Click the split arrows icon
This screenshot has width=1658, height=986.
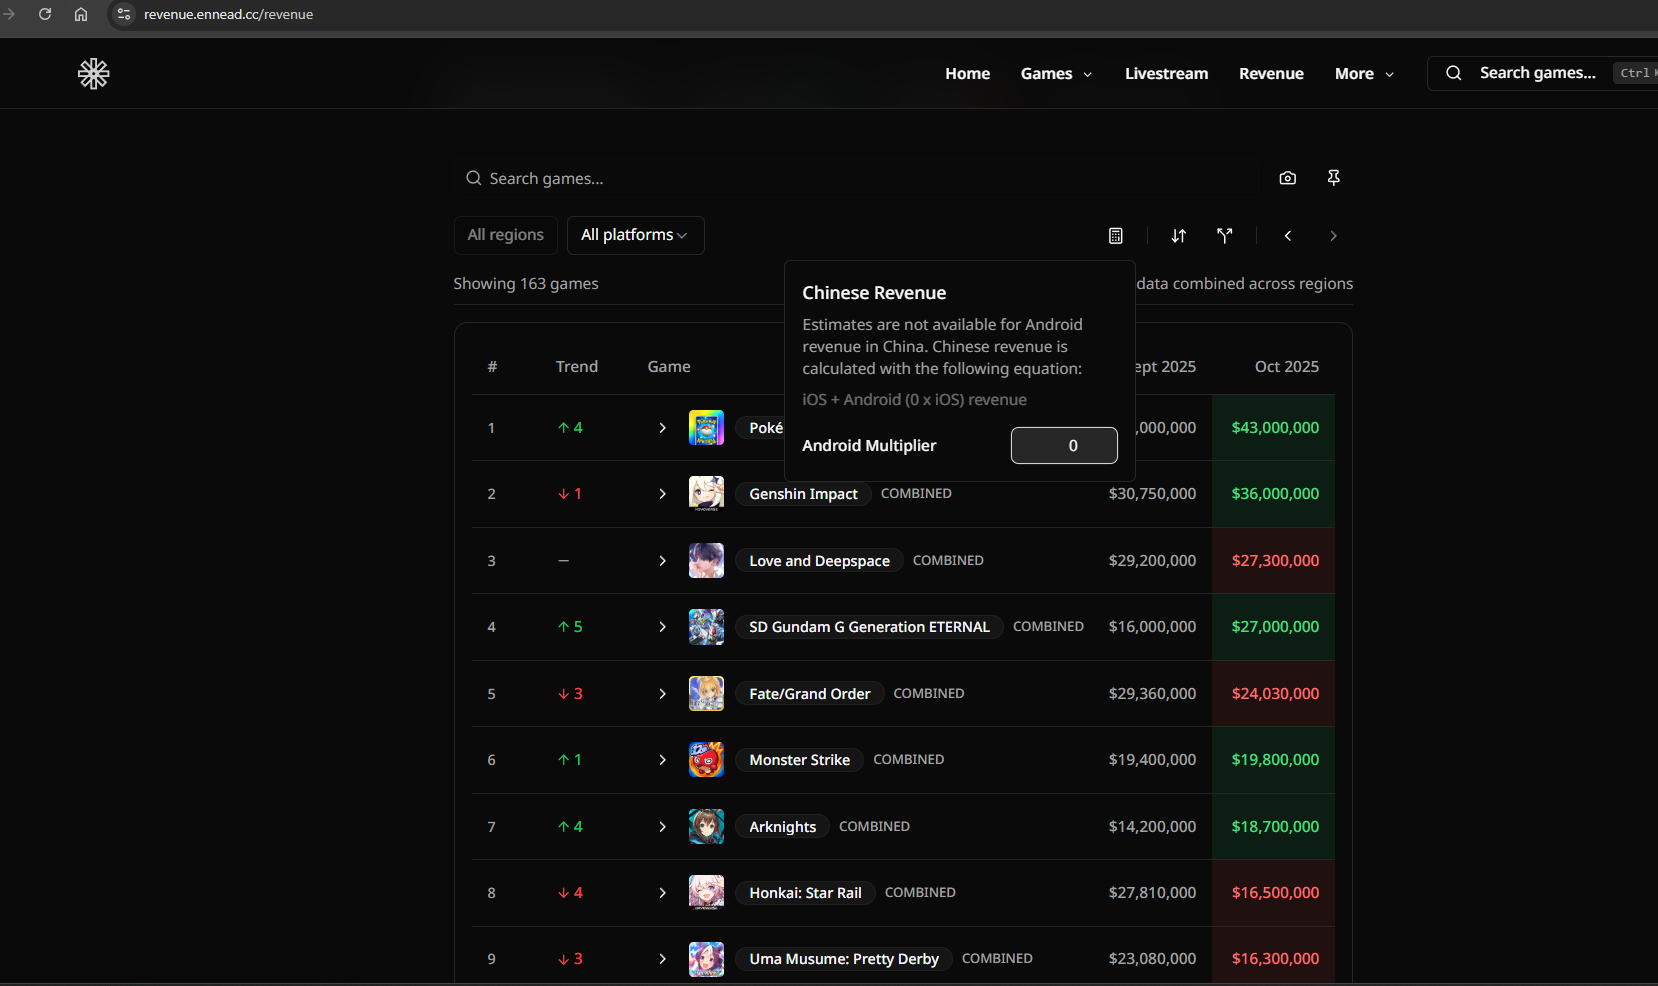coord(1224,236)
